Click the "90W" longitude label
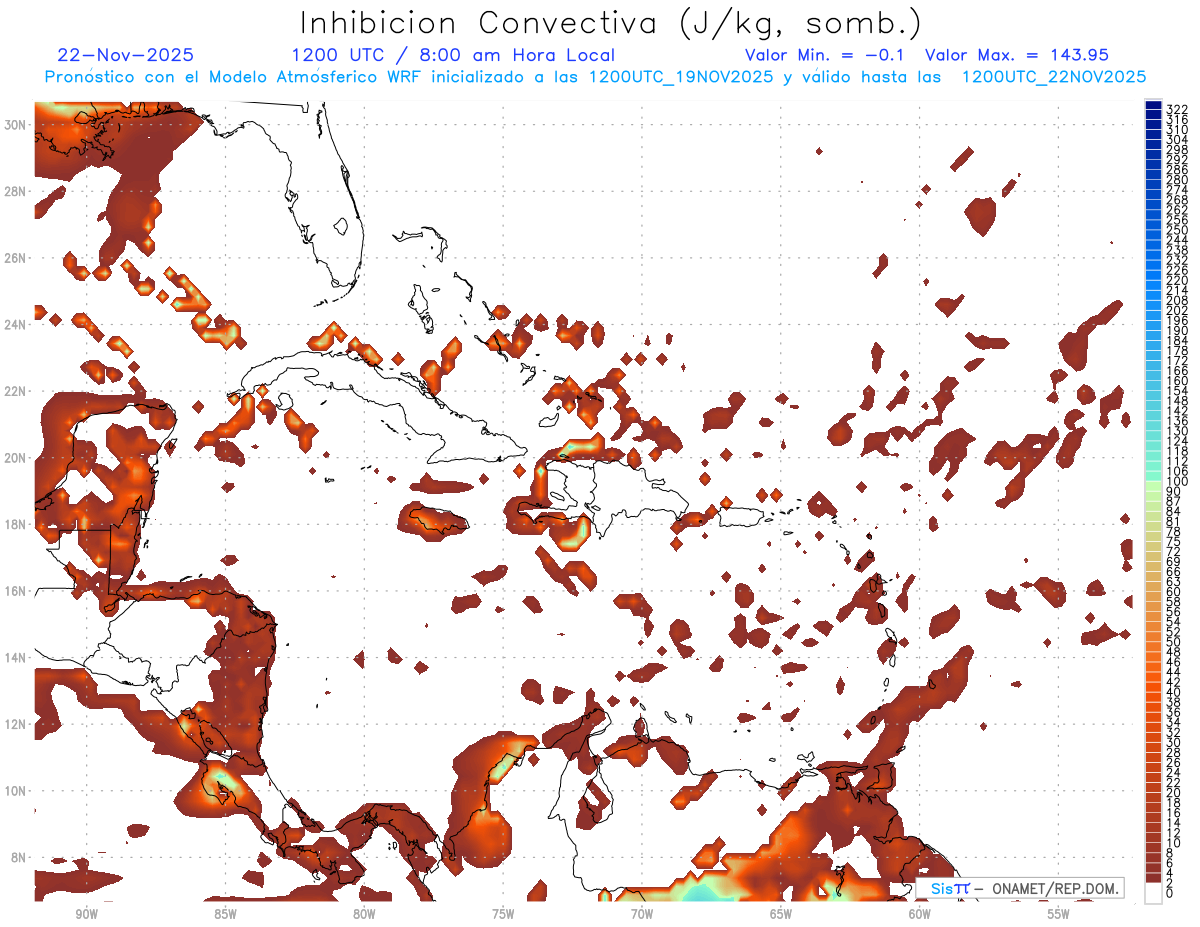The height and width of the screenshot is (927, 1200). click(x=86, y=914)
